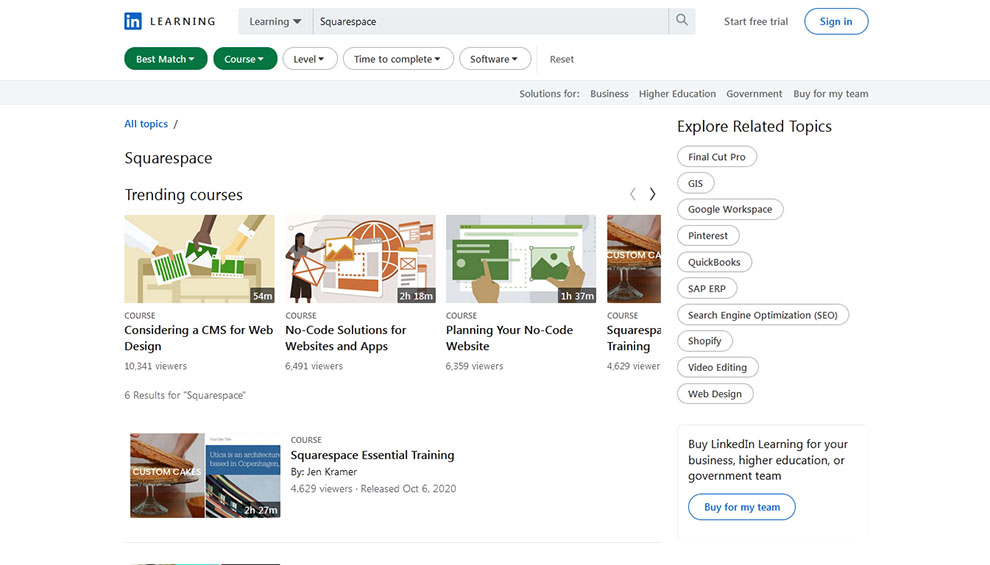
Task: Open No-Code Solutions for Websites and Apps thumbnail
Action: (x=360, y=259)
